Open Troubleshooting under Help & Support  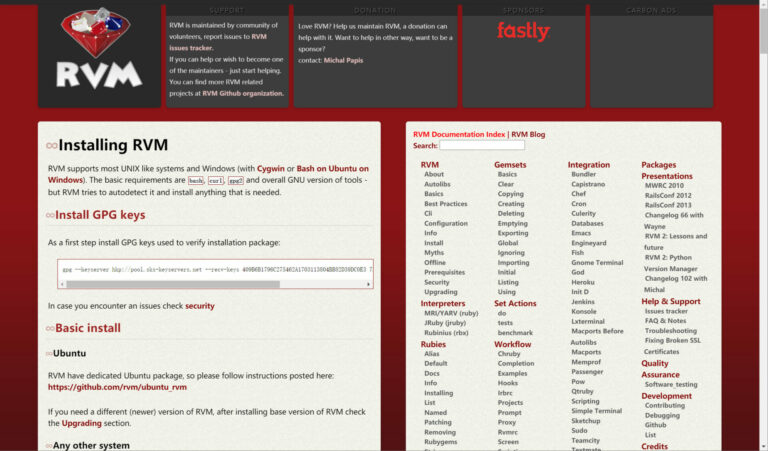tap(671, 331)
